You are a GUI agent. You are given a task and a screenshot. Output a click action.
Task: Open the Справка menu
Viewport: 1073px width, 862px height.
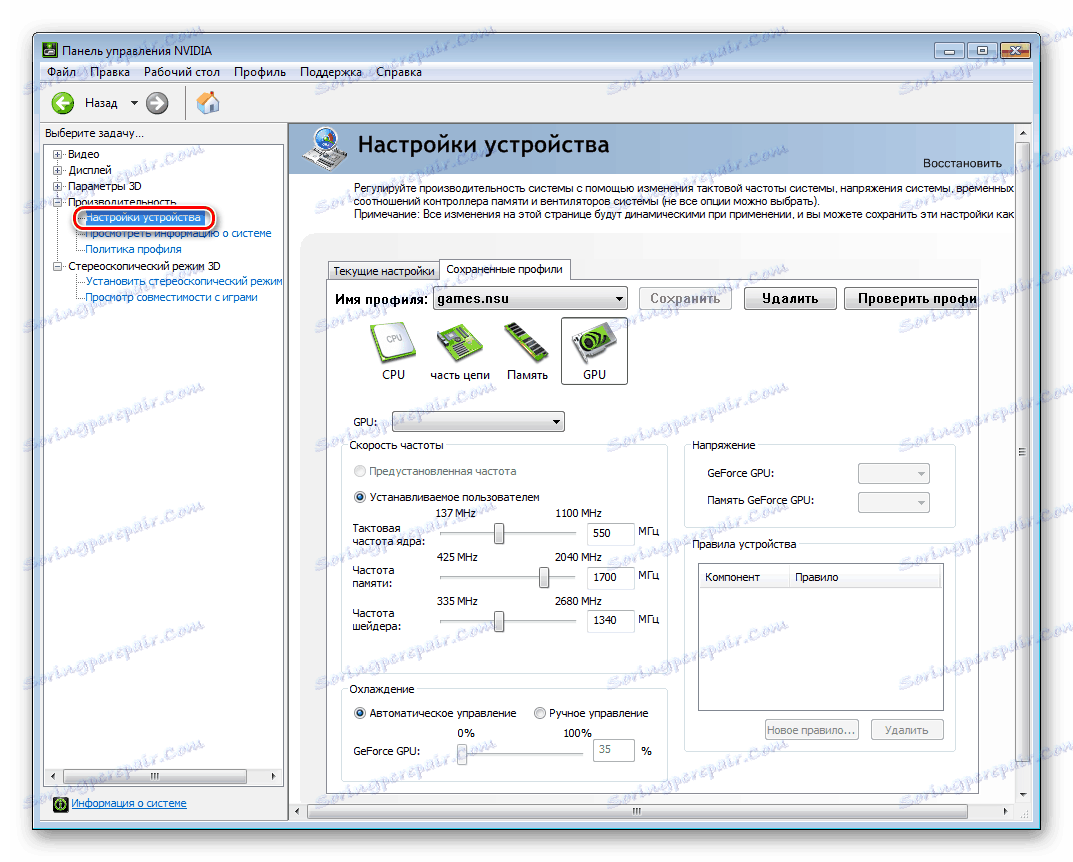tap(399, 72)
